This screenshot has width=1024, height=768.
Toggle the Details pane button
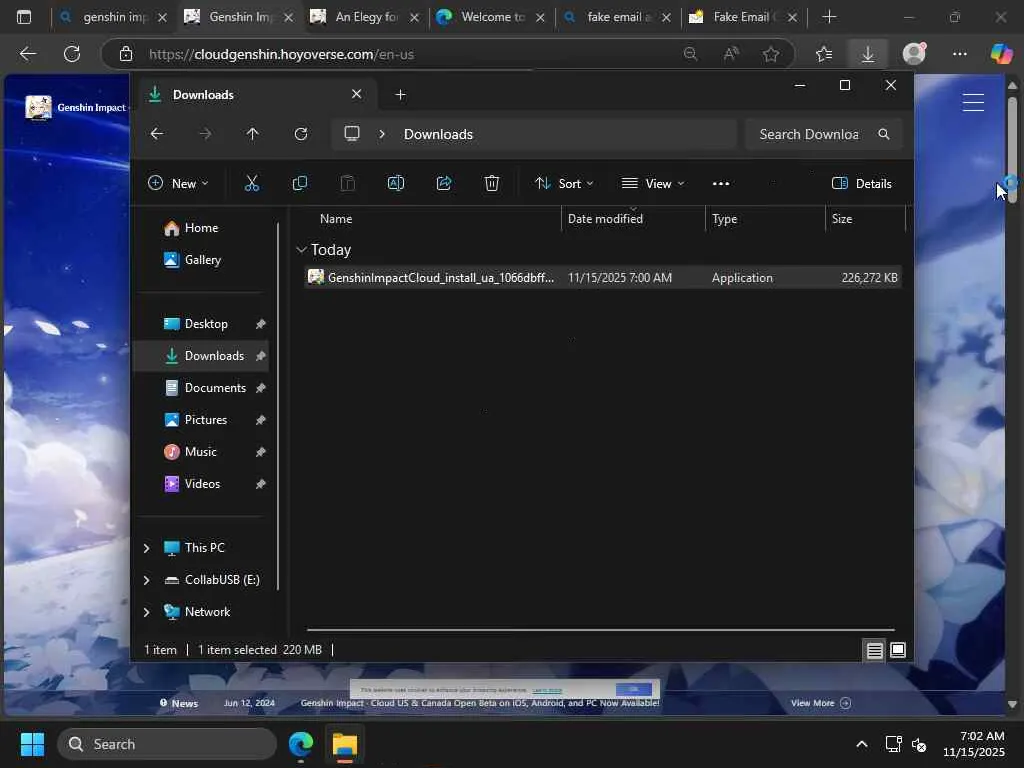pos(861,184)
